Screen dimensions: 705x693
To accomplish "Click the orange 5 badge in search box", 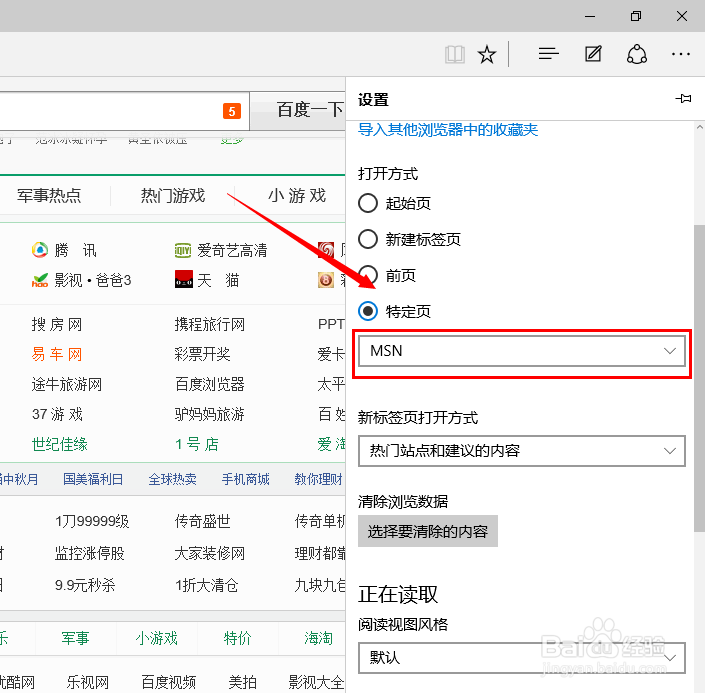I will 232,111.
